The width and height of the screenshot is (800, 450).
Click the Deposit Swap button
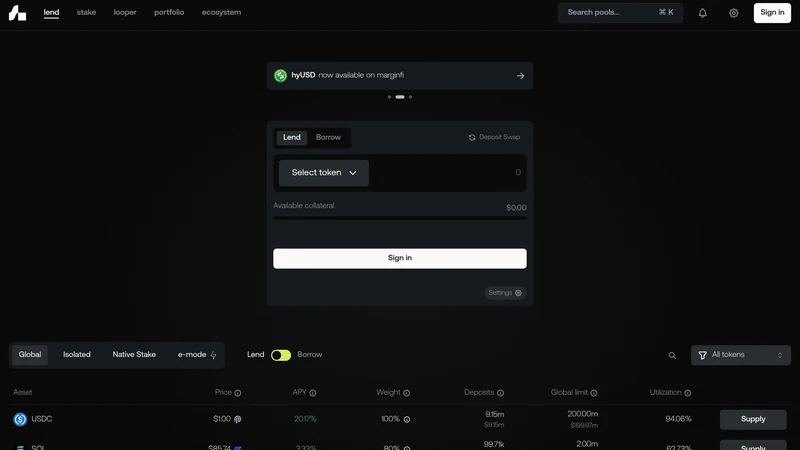coord(494,137)
